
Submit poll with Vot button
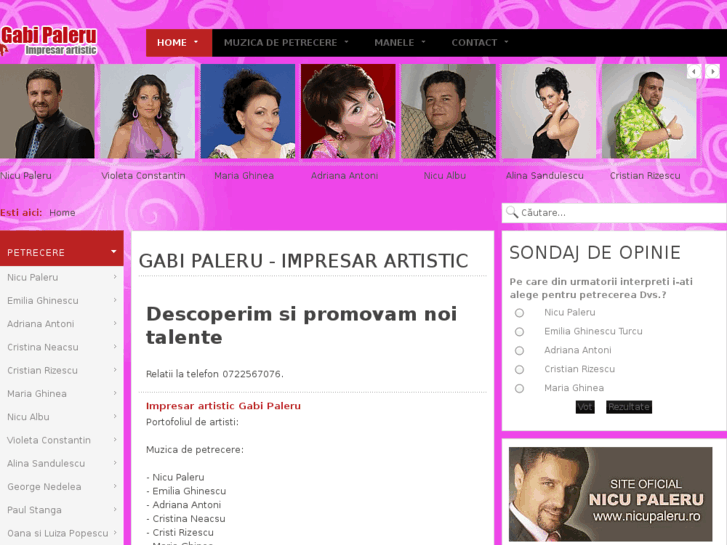point(585,407)
